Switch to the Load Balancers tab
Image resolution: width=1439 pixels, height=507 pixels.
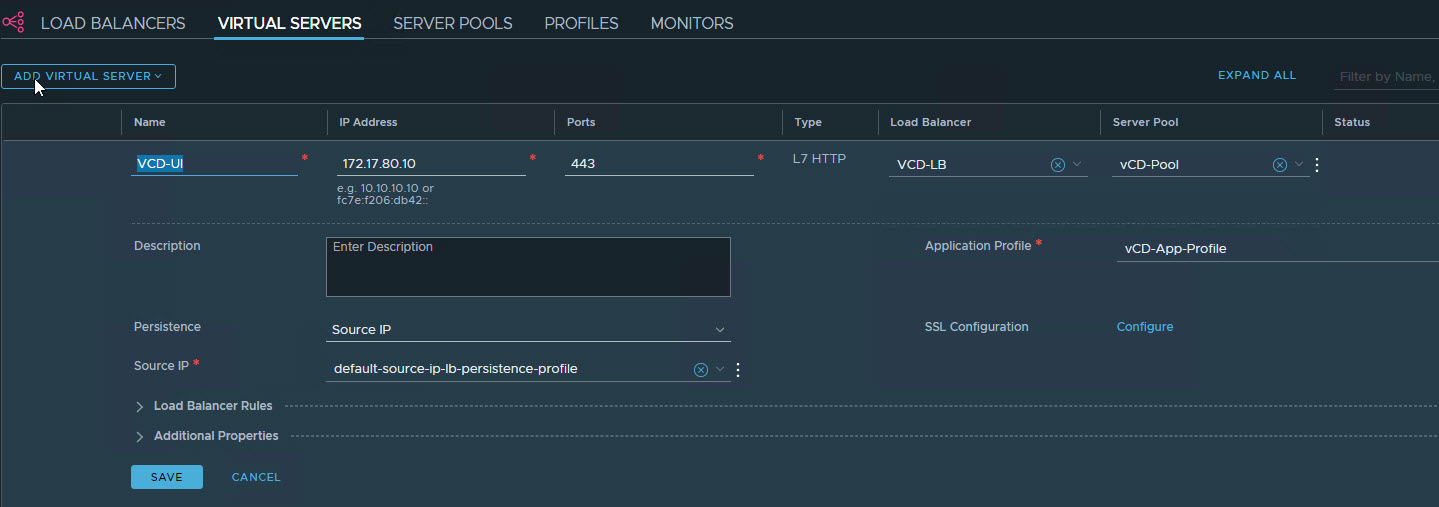point(113,23)
